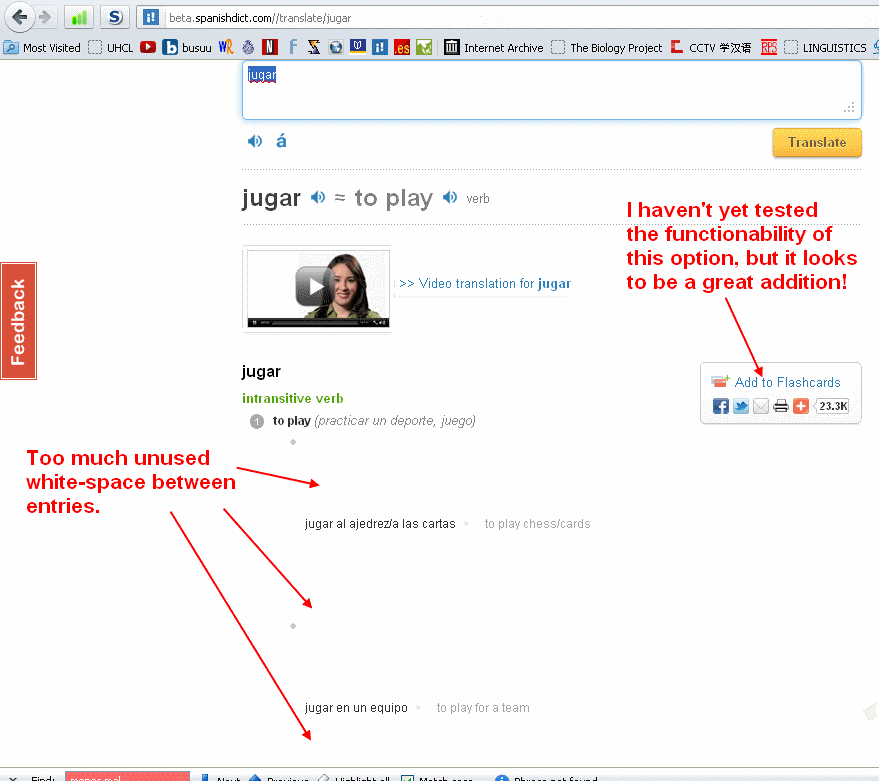The image size is (879, 781).
Task: Click the speaker icon below the search box
Action: pyautogui.click(x=255, y=142)
